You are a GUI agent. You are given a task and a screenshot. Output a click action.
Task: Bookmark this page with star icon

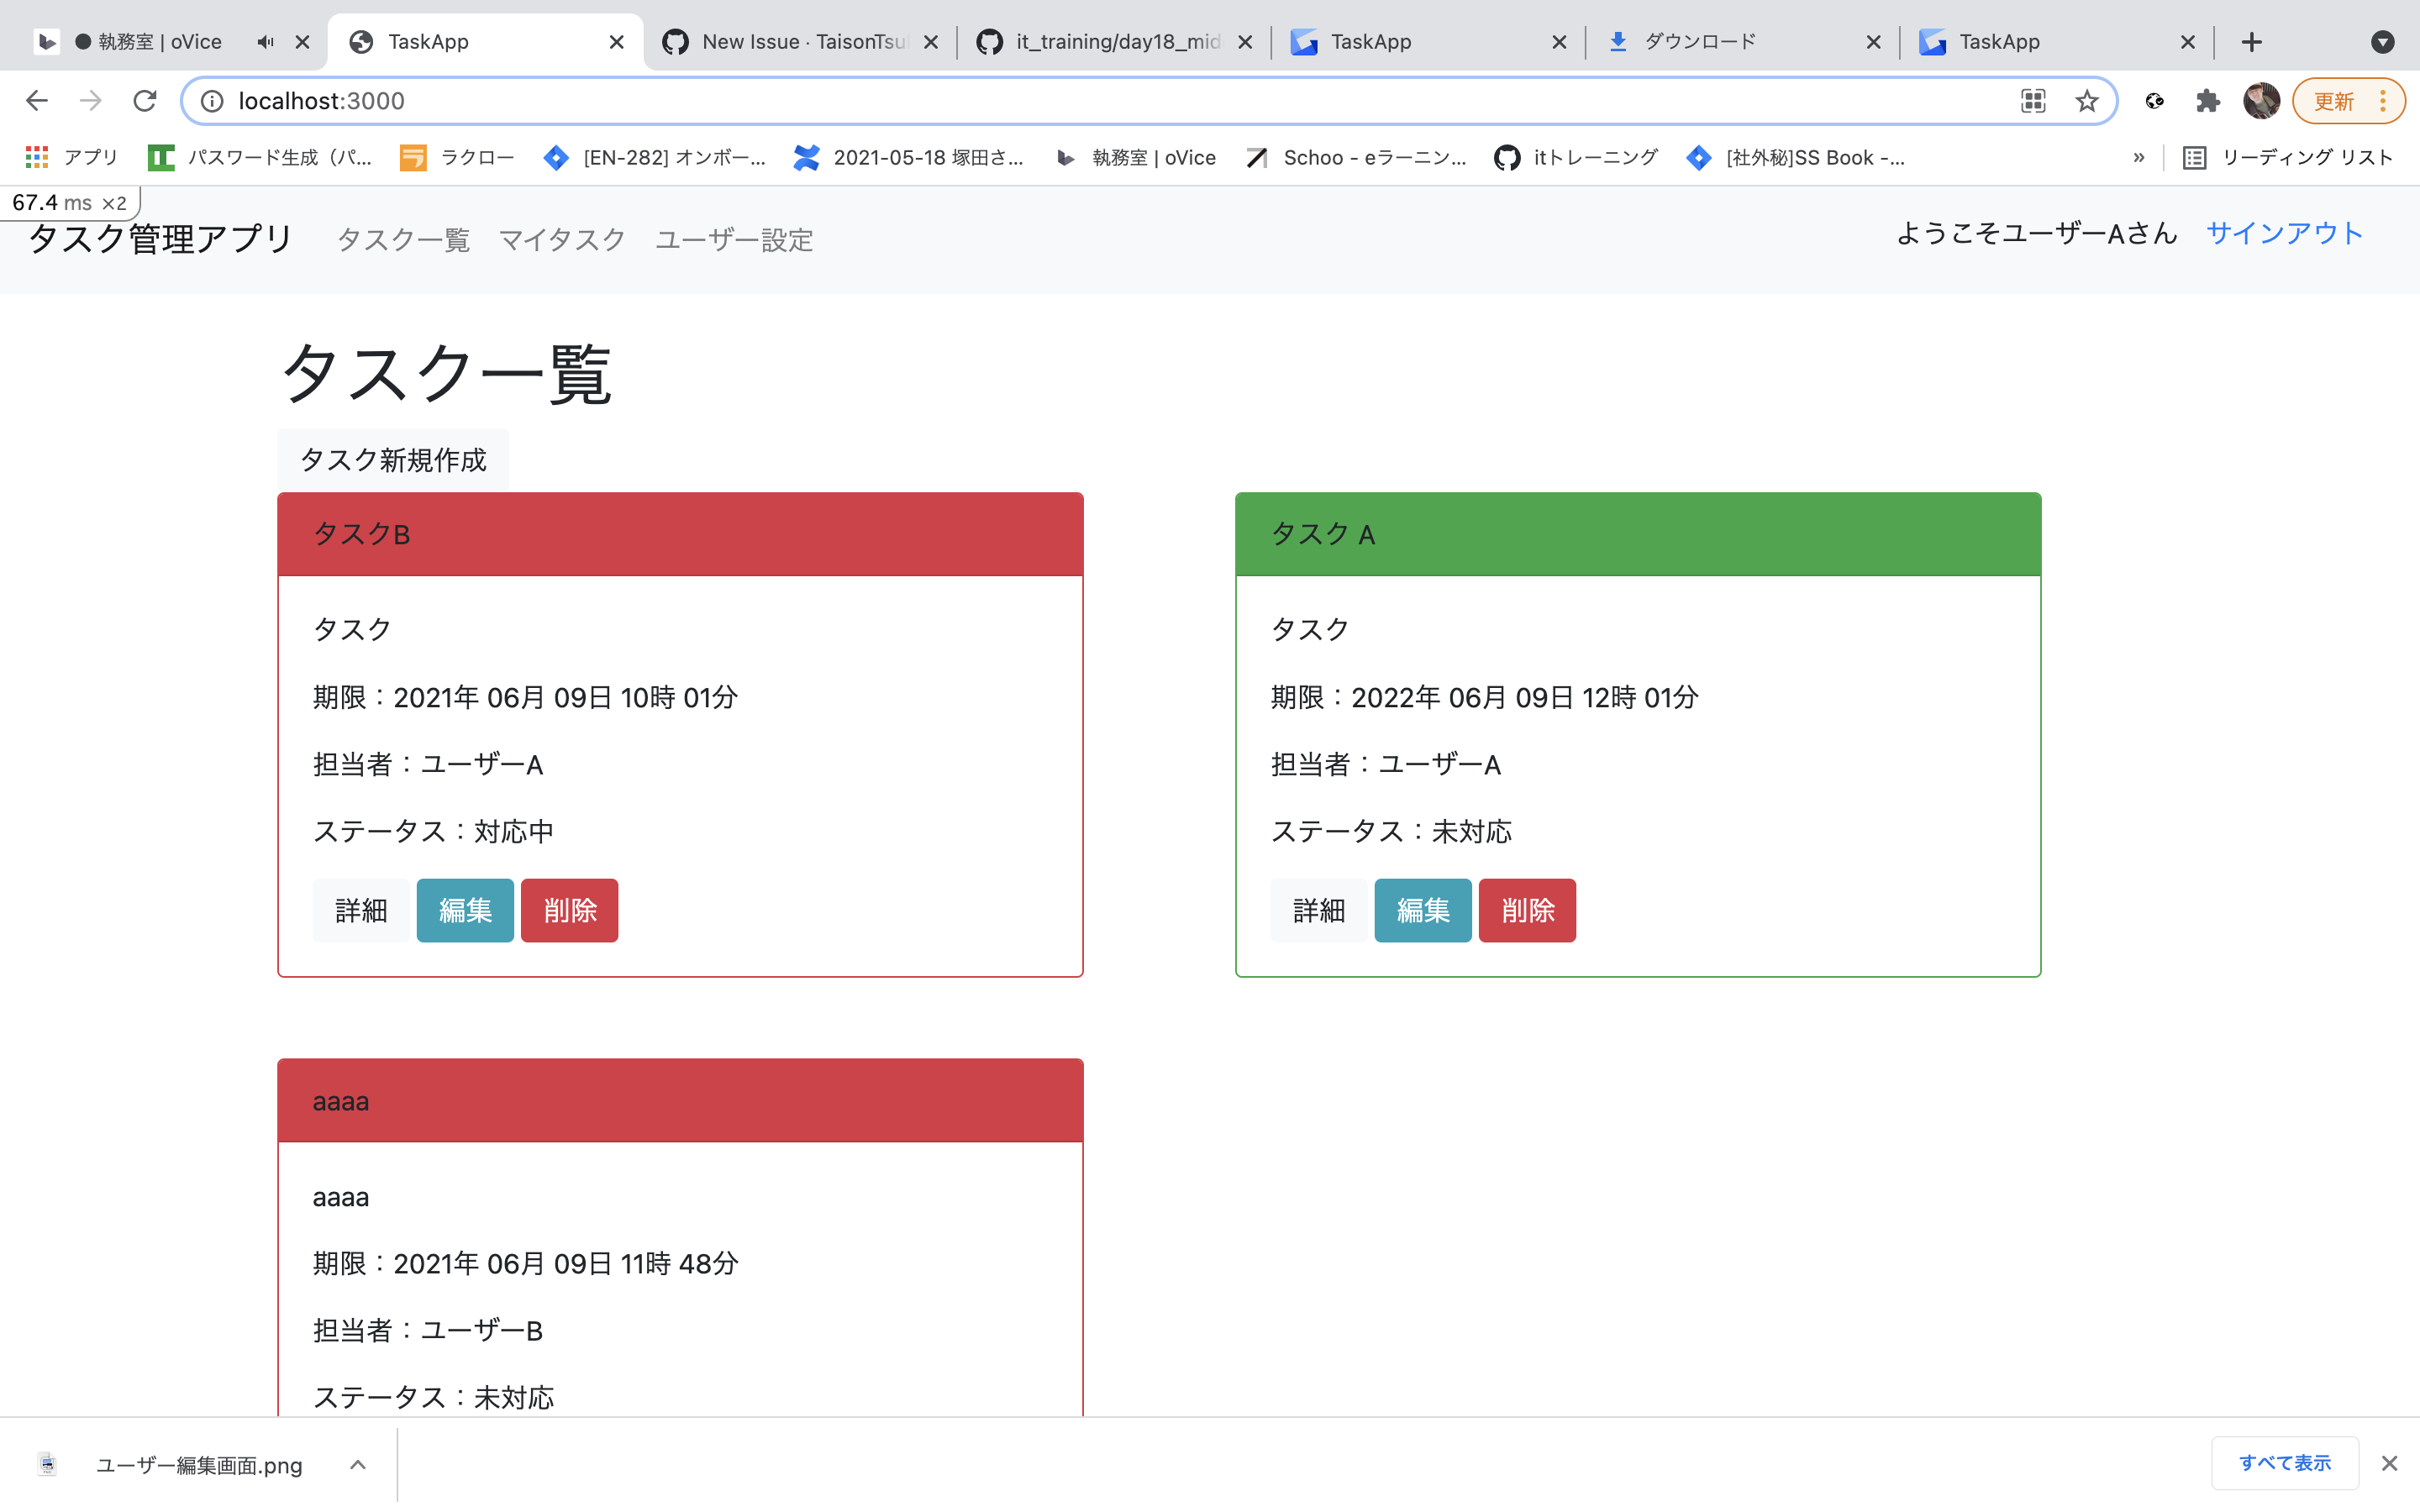(2086, 101)
